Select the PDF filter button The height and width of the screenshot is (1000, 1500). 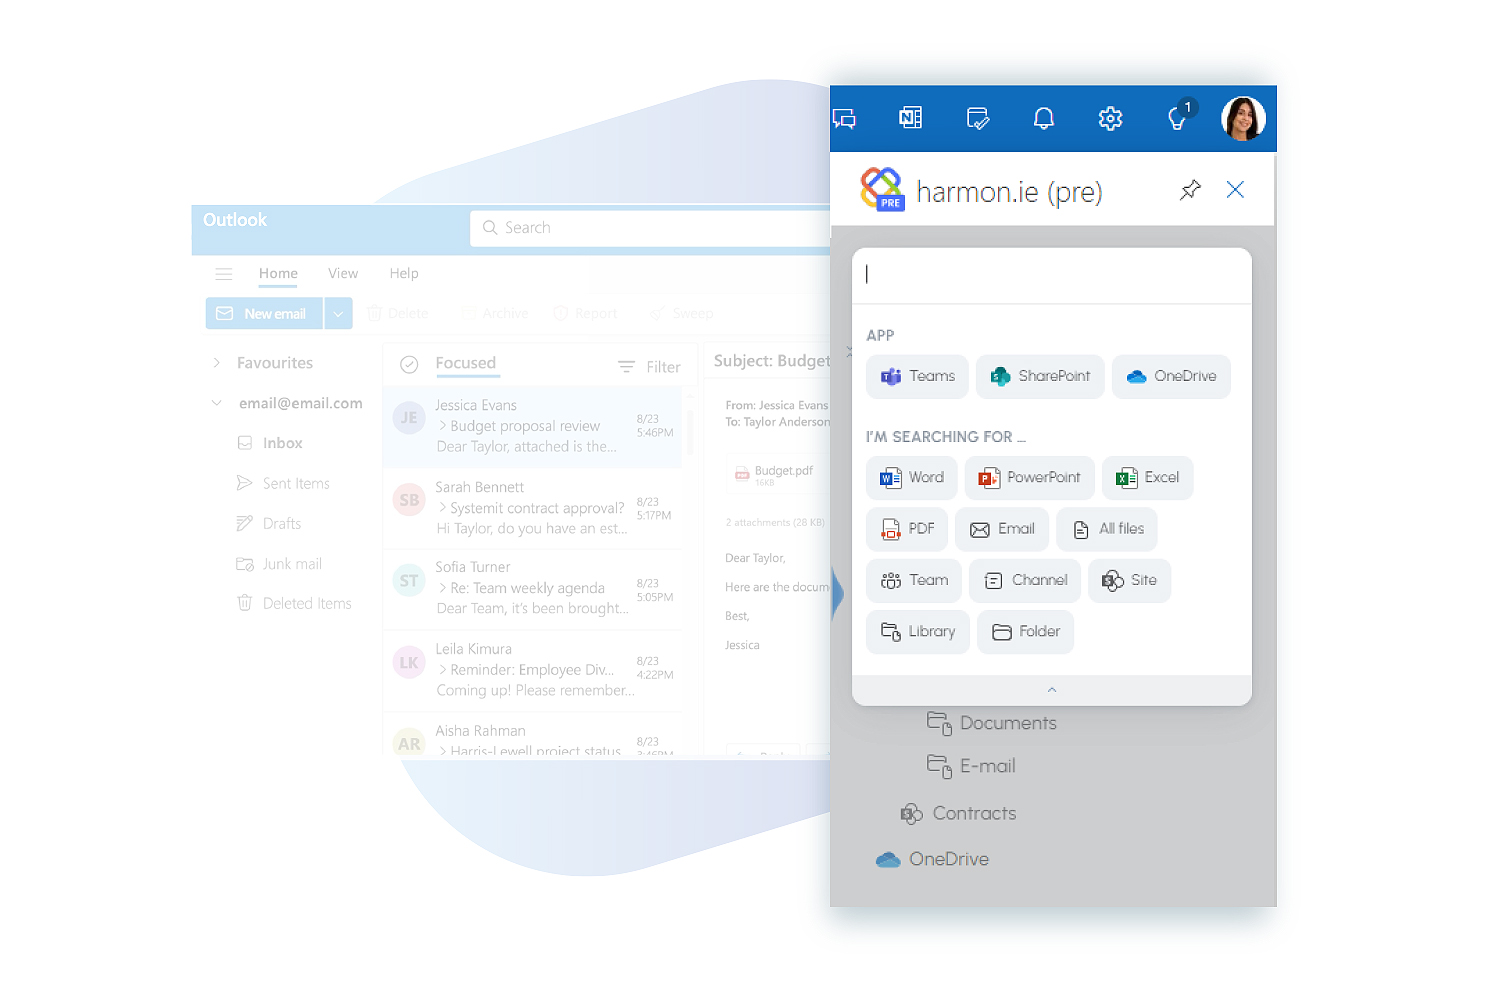(x=907, y=529)
